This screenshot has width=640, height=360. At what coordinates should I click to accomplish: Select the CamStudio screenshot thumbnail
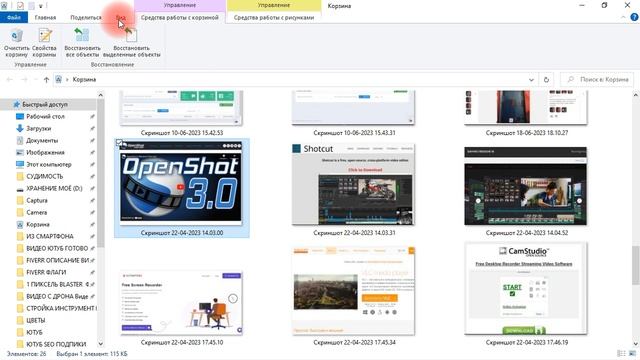click(526, 289)
